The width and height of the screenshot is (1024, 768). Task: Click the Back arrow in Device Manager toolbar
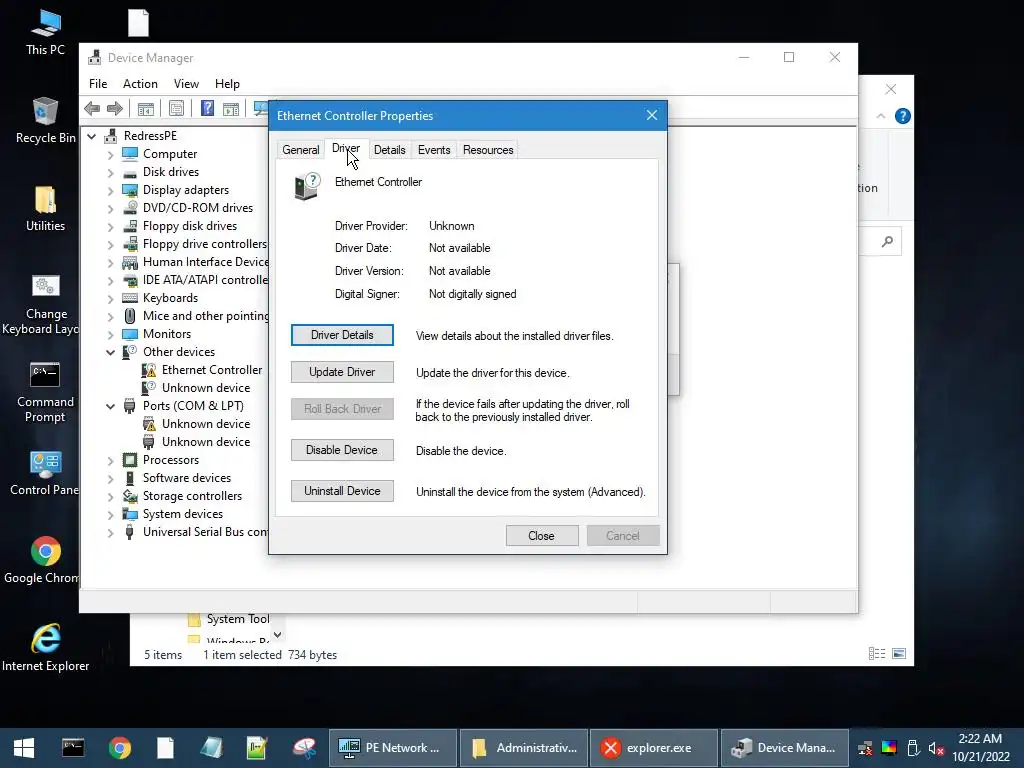pyautogui.click(x=92, y=108)
